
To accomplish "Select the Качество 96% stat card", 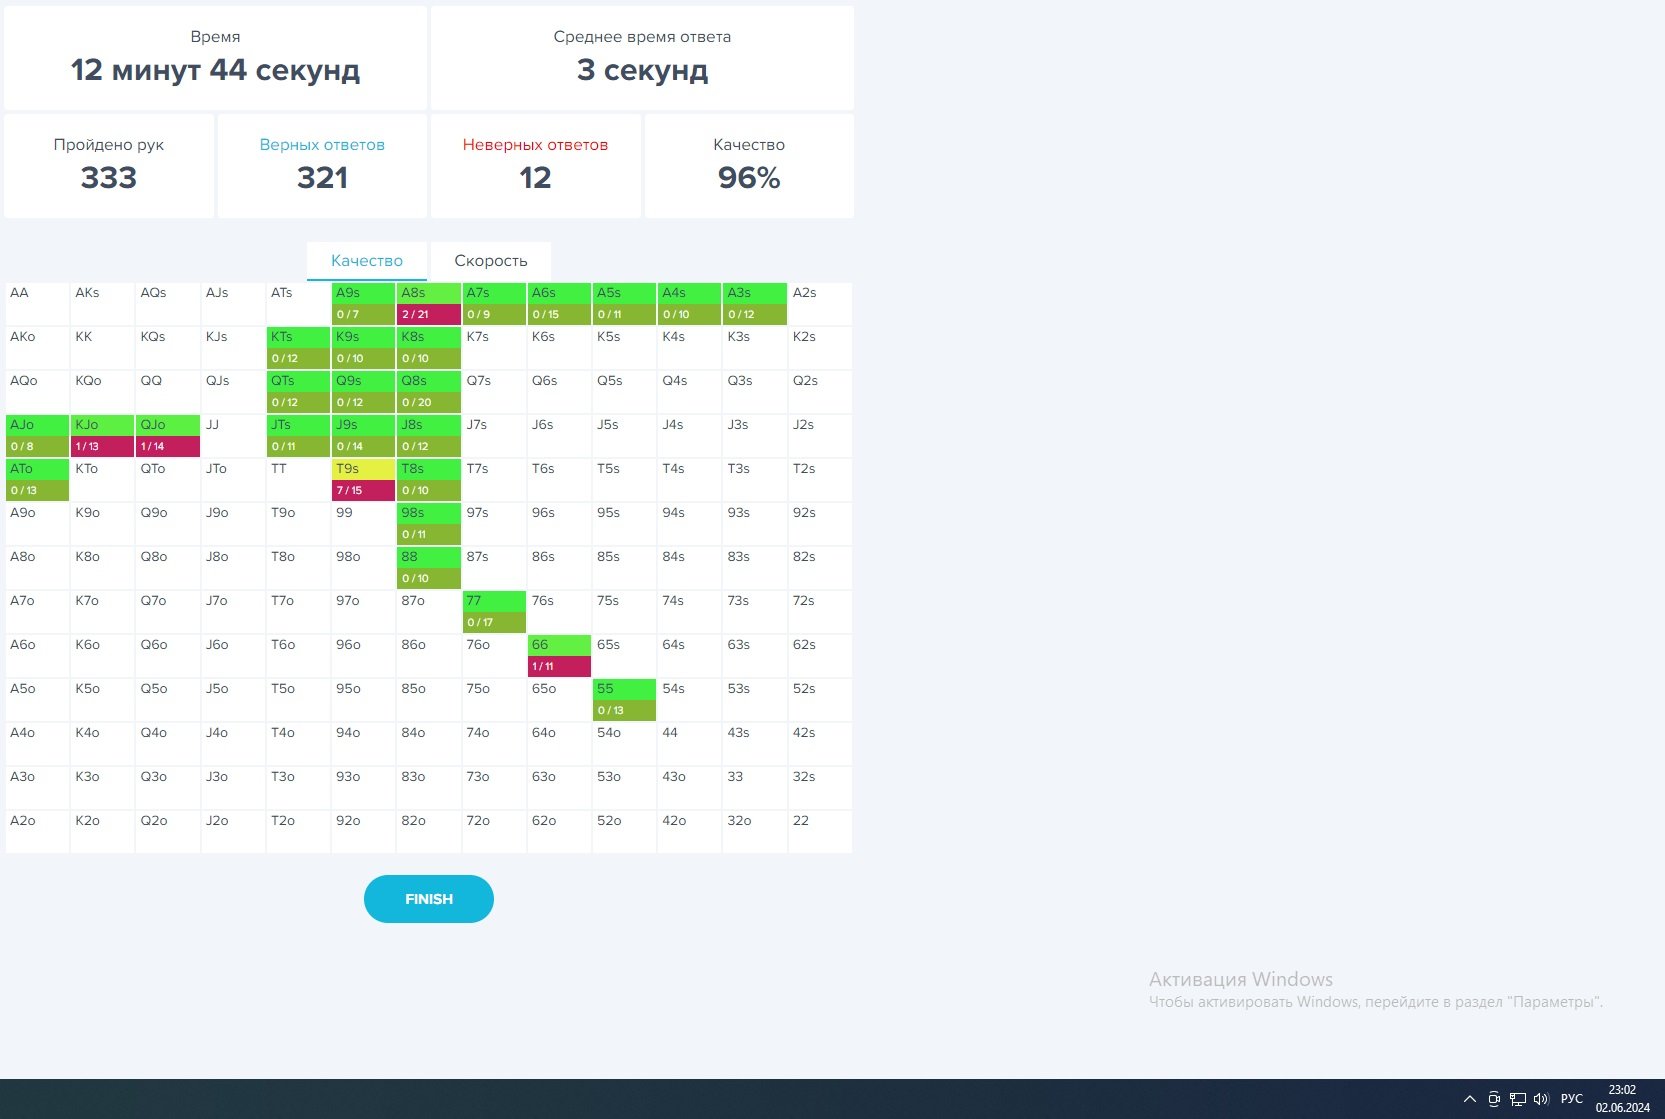I will [749, 166].
